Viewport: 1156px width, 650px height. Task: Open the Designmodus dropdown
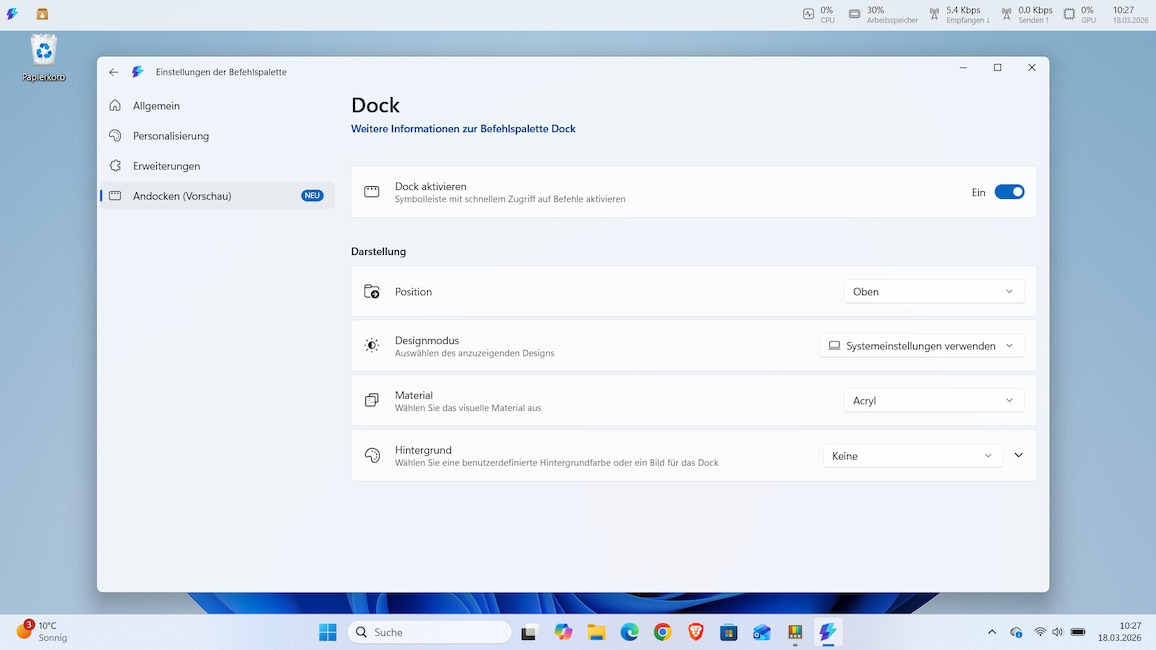click(x=922, y=346)
